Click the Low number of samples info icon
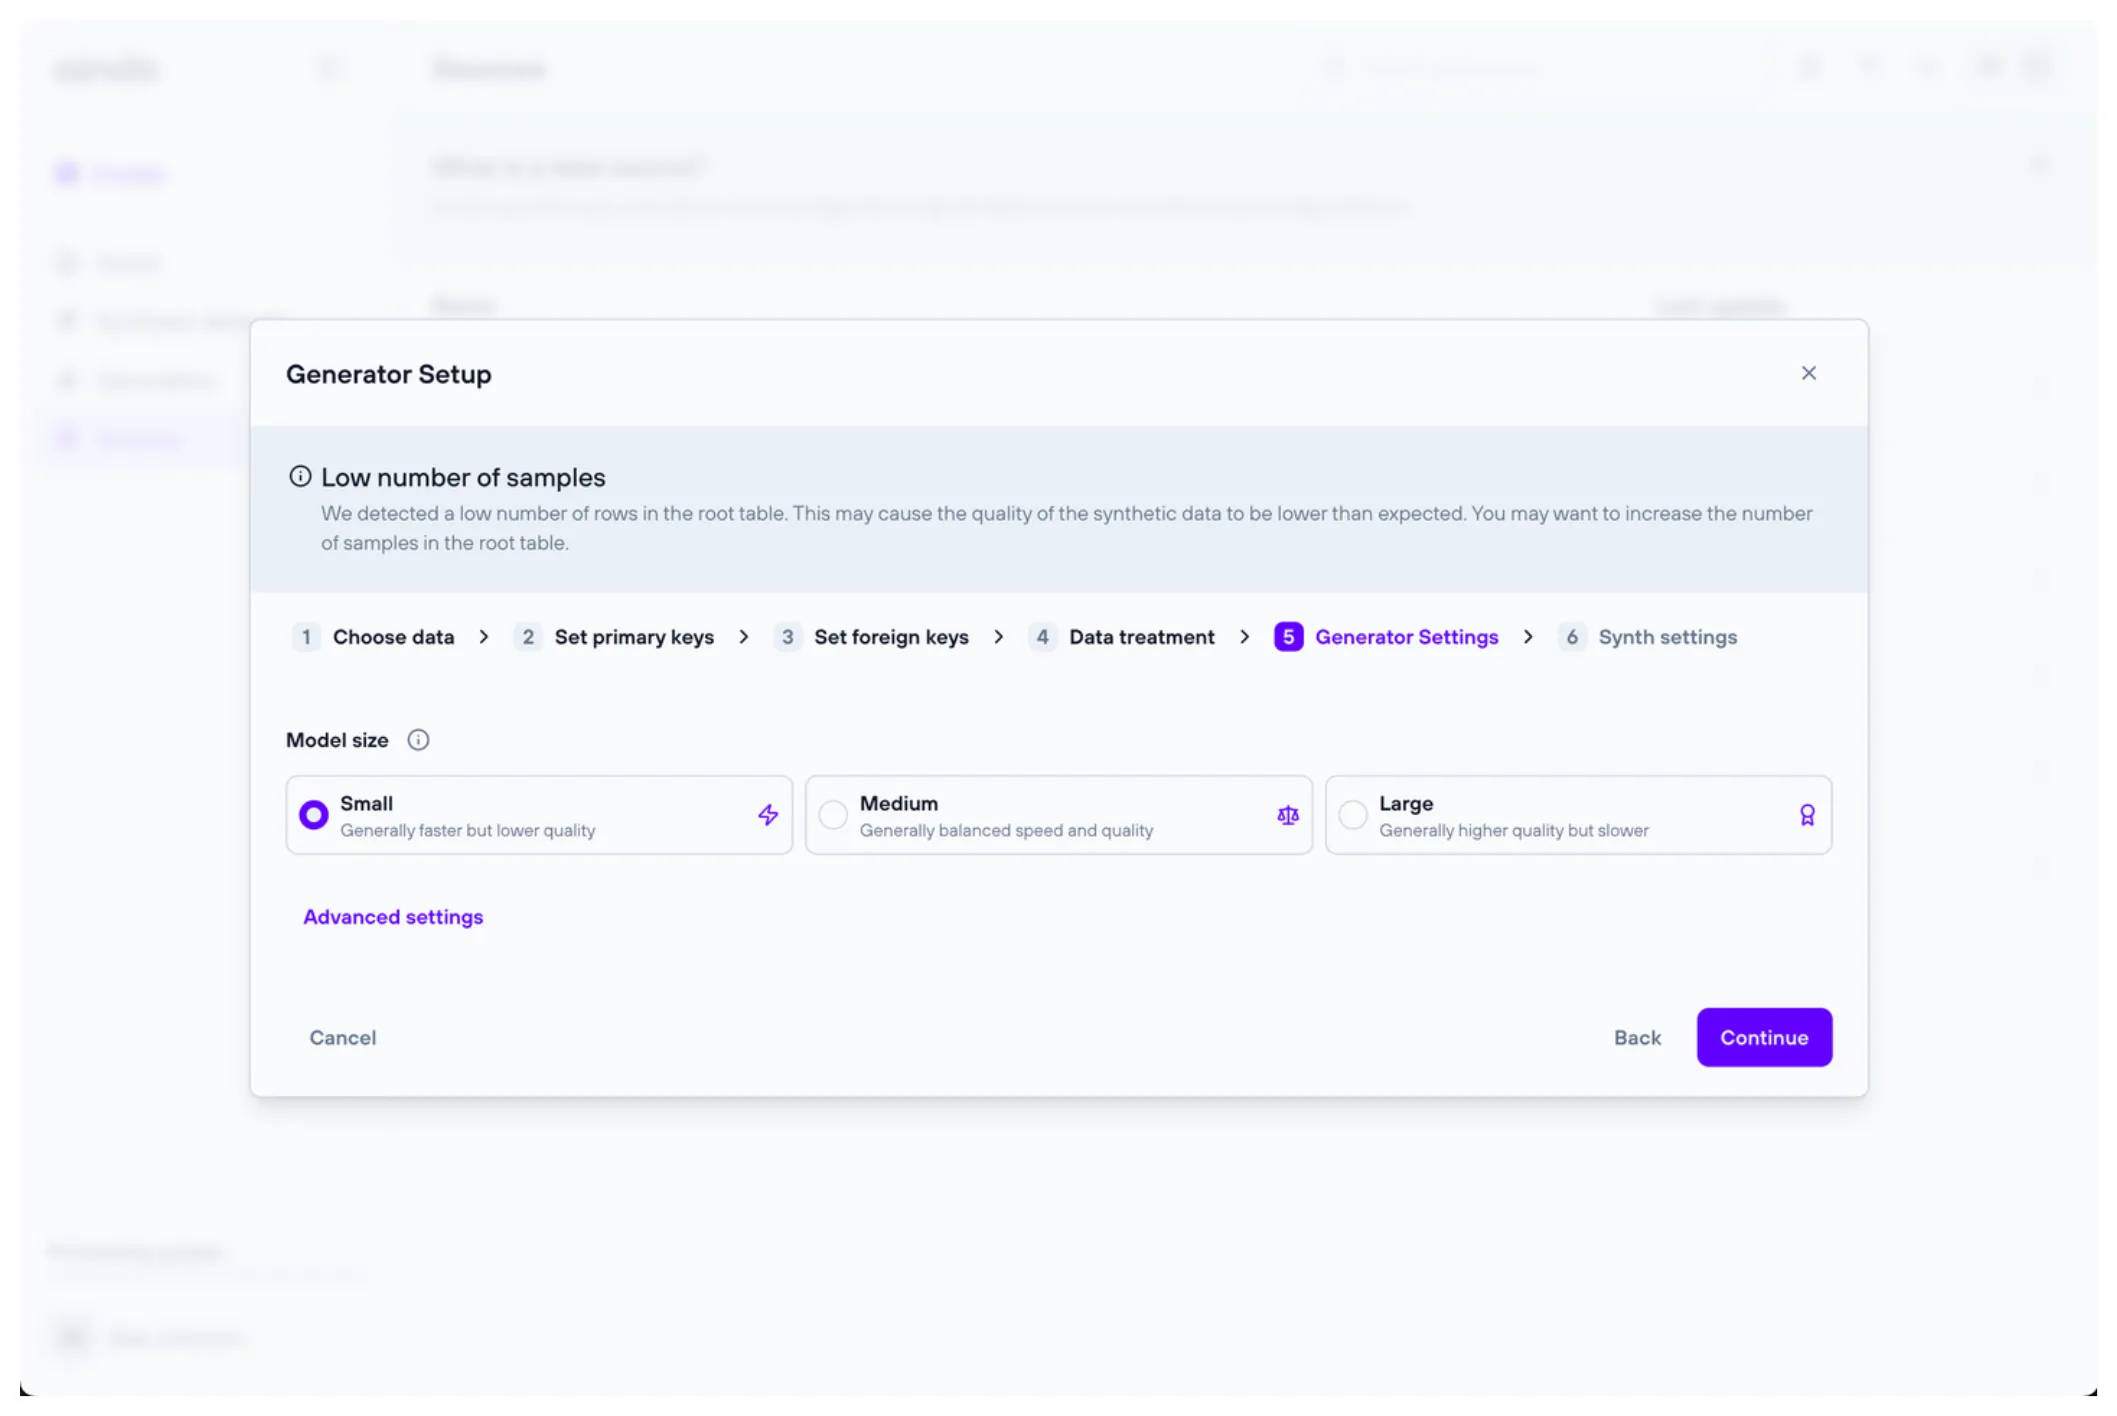Image resolution: width=2117 pixels, height=1416 pixels. click(x=300, y=476)
